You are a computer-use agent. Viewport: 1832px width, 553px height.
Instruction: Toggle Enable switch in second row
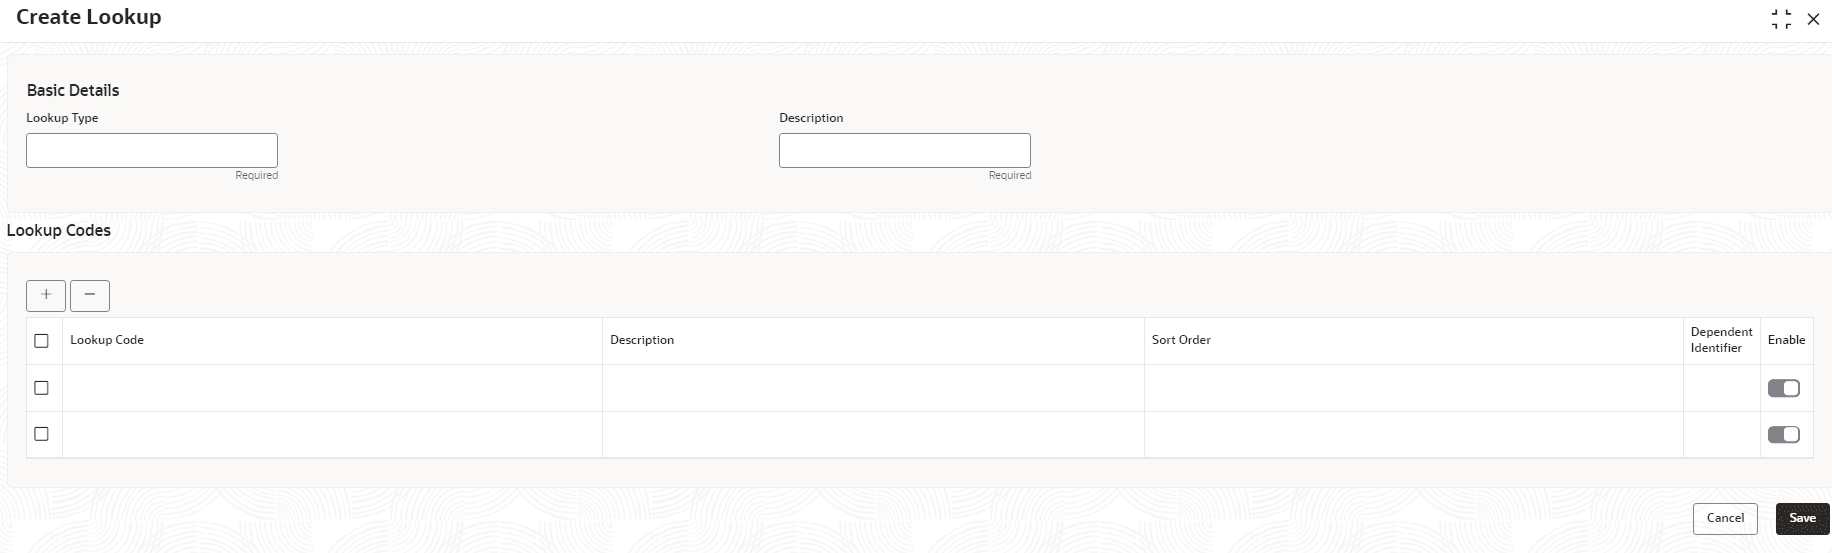1784,434
